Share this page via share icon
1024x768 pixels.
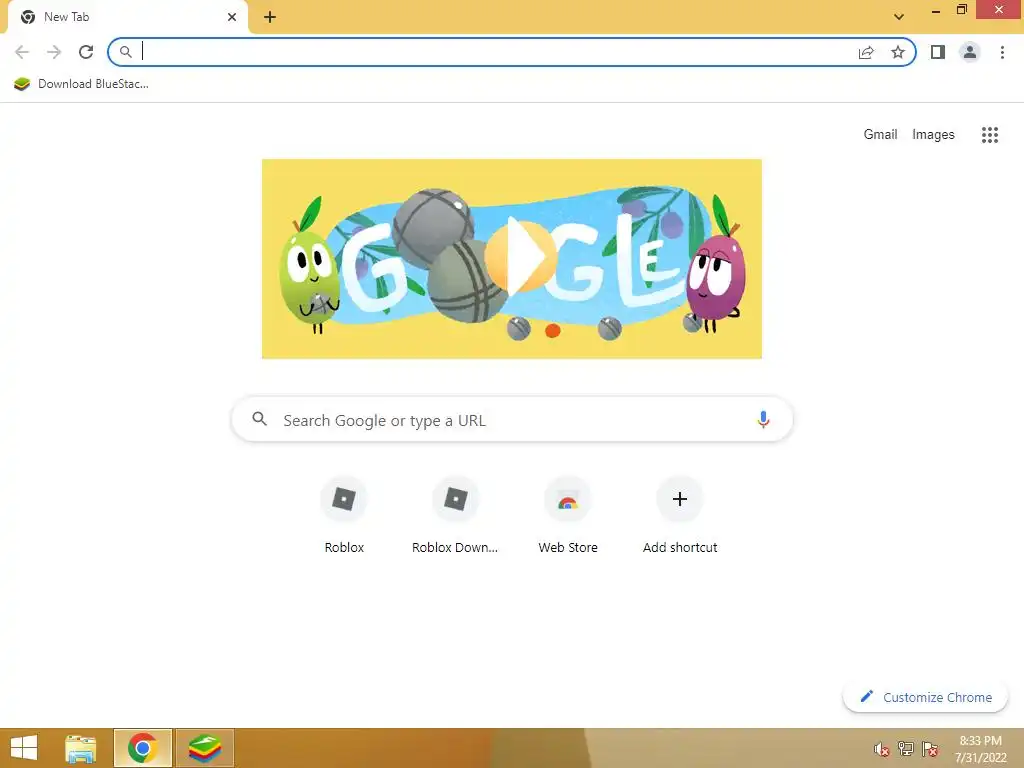tap(866, 52)
